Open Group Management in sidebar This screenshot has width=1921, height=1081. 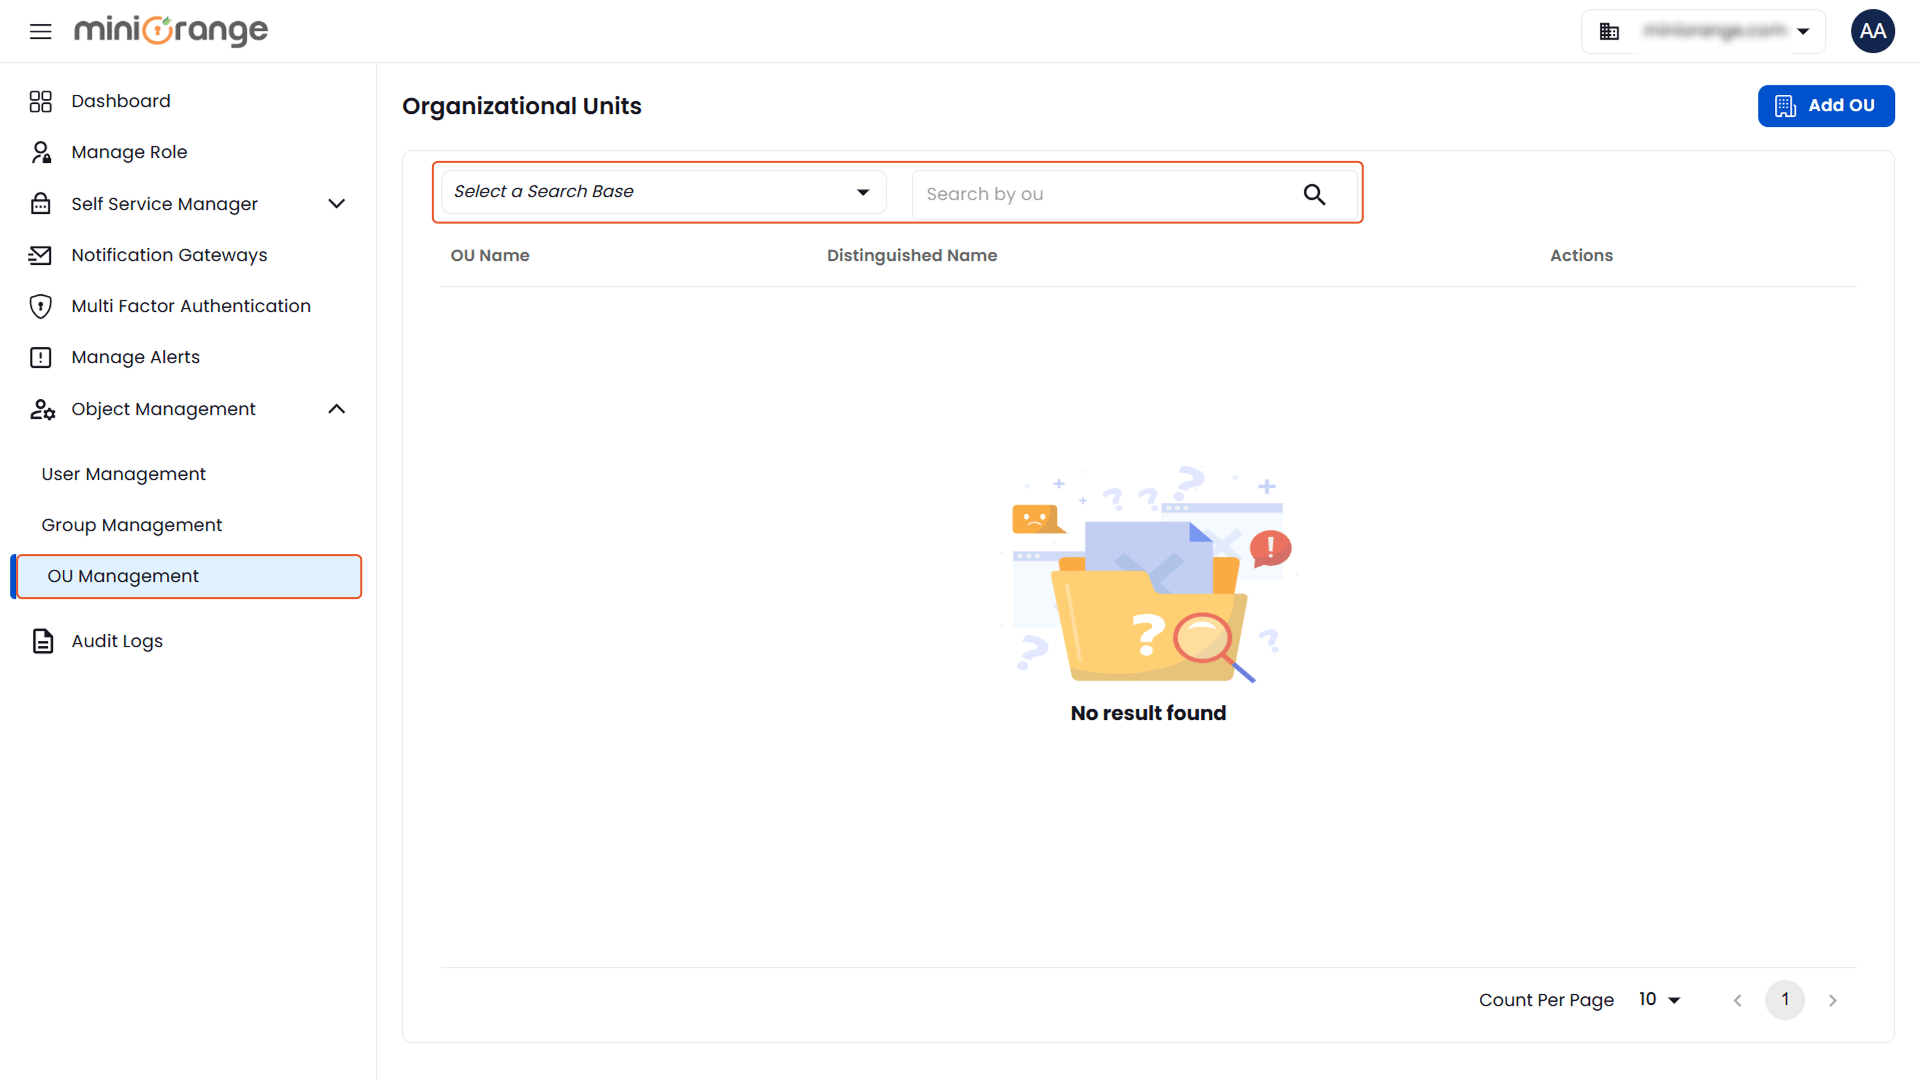point(132,525)
